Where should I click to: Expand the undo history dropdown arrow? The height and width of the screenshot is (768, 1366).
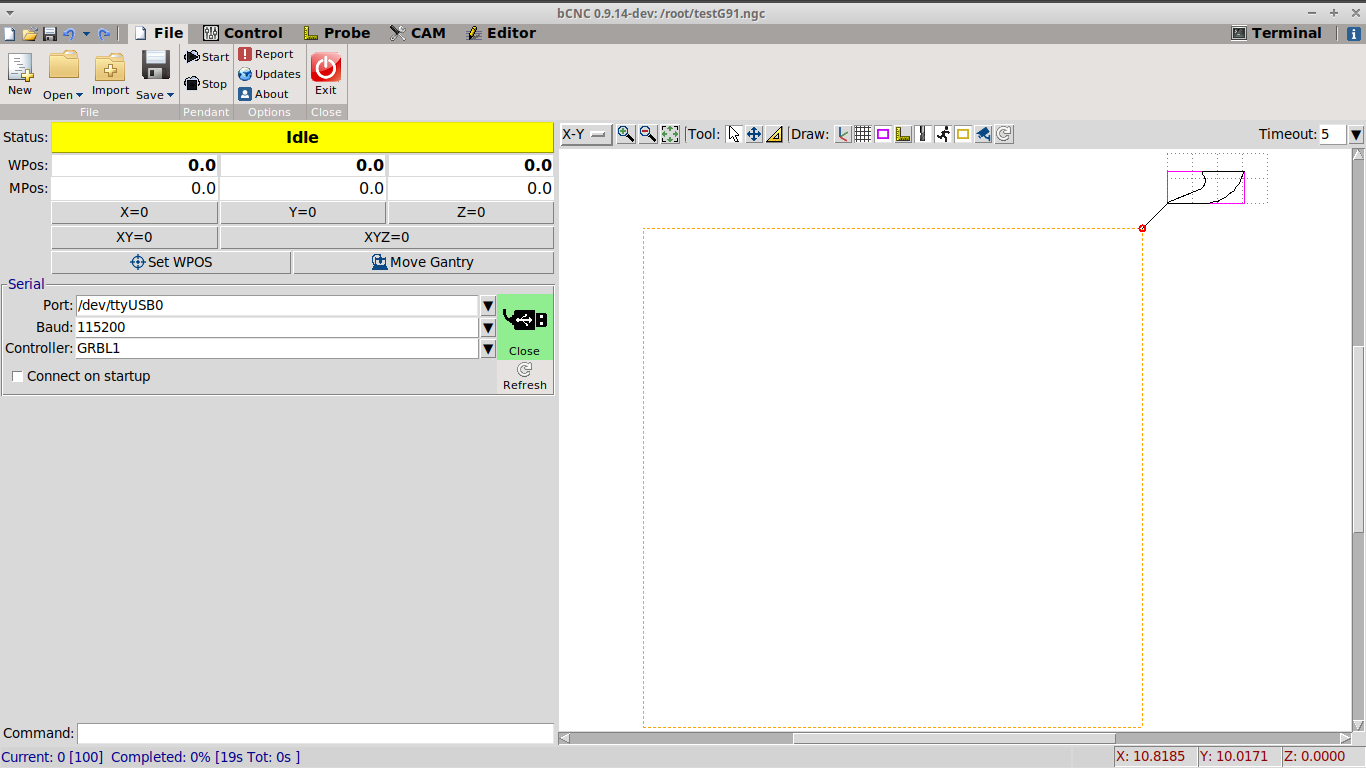[86, 33]
